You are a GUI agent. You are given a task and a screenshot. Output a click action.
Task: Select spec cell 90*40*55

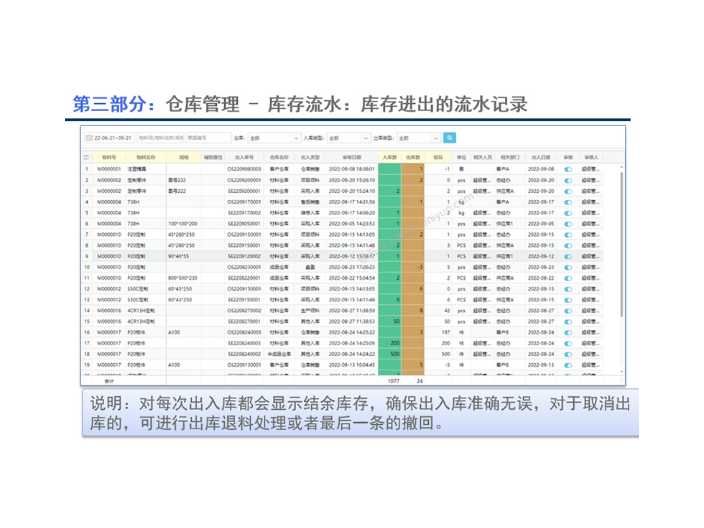coord(178,256)
